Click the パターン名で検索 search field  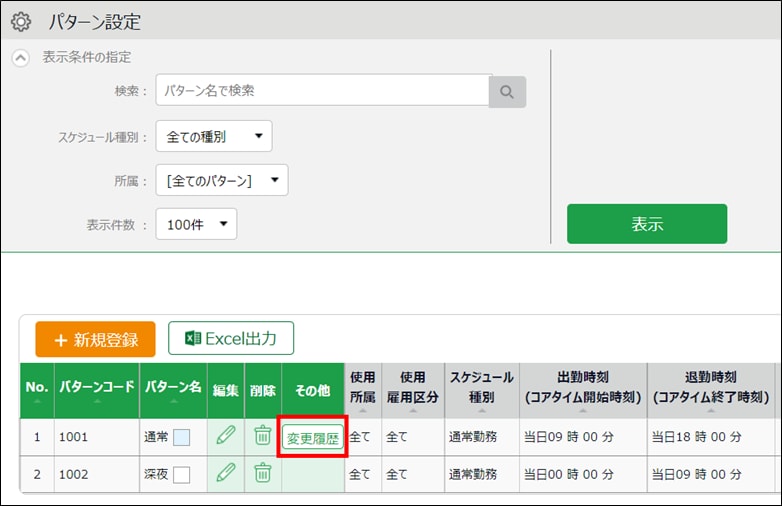pyautogui.click(x=321, y=90)
